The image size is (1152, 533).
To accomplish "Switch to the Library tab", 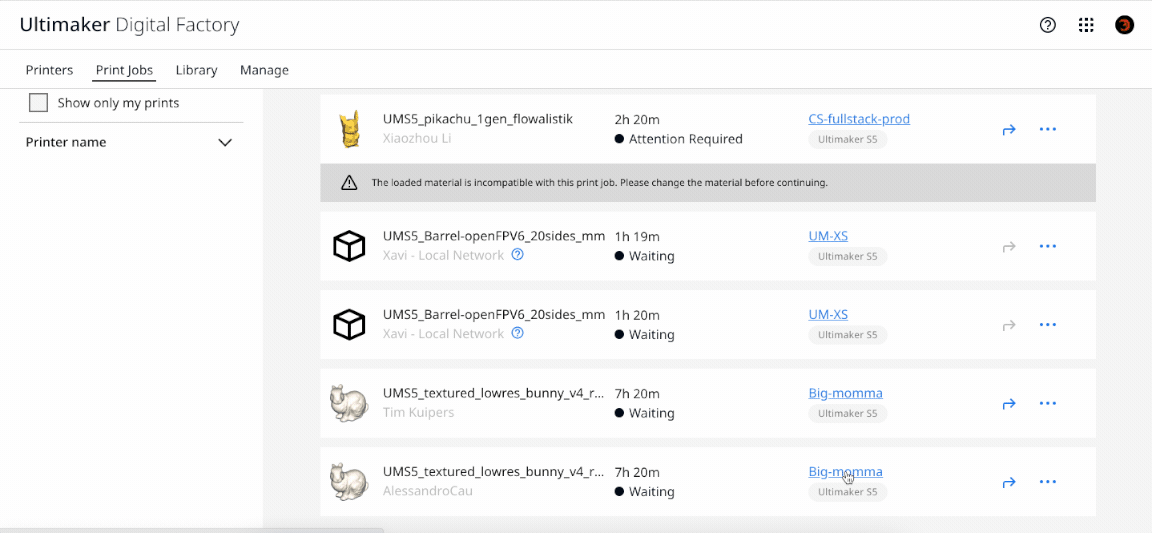I will (196, 70).
